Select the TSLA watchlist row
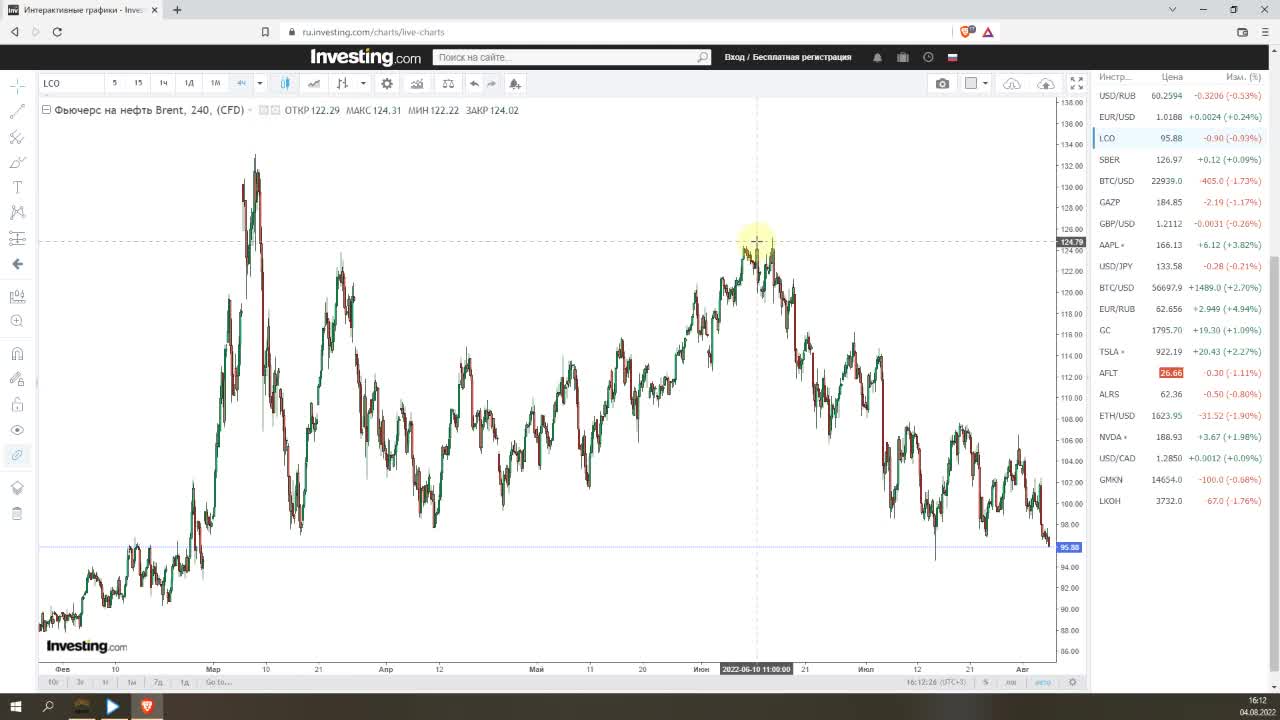Viewport: 1280px width, 720px height. tap(1181, 352)
